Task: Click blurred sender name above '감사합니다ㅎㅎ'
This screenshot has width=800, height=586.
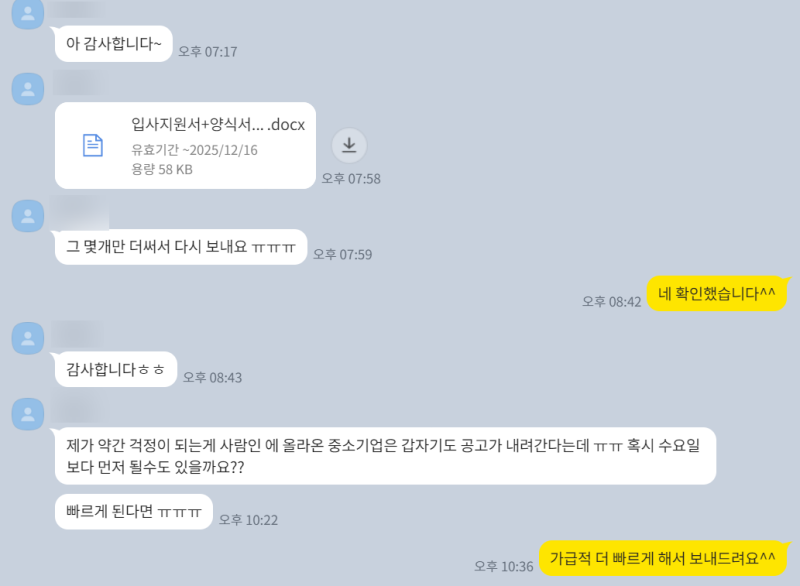Action: coord(78,336)
